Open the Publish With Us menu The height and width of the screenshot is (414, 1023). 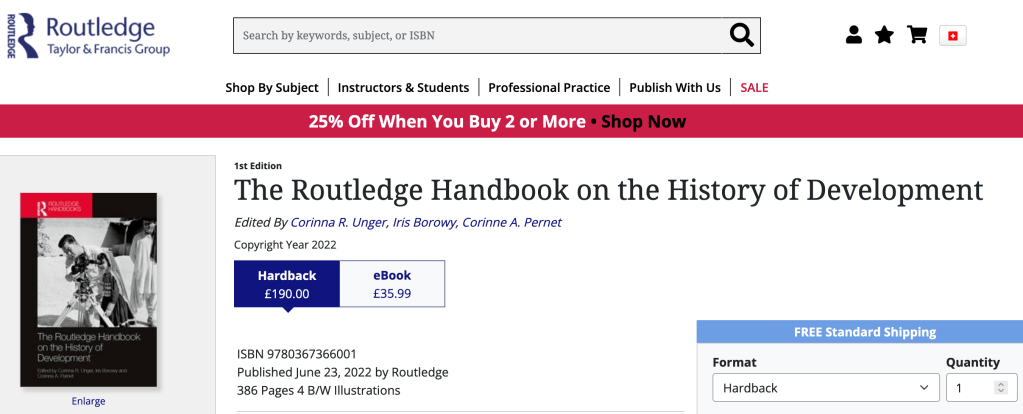click(x=675, y=87)
